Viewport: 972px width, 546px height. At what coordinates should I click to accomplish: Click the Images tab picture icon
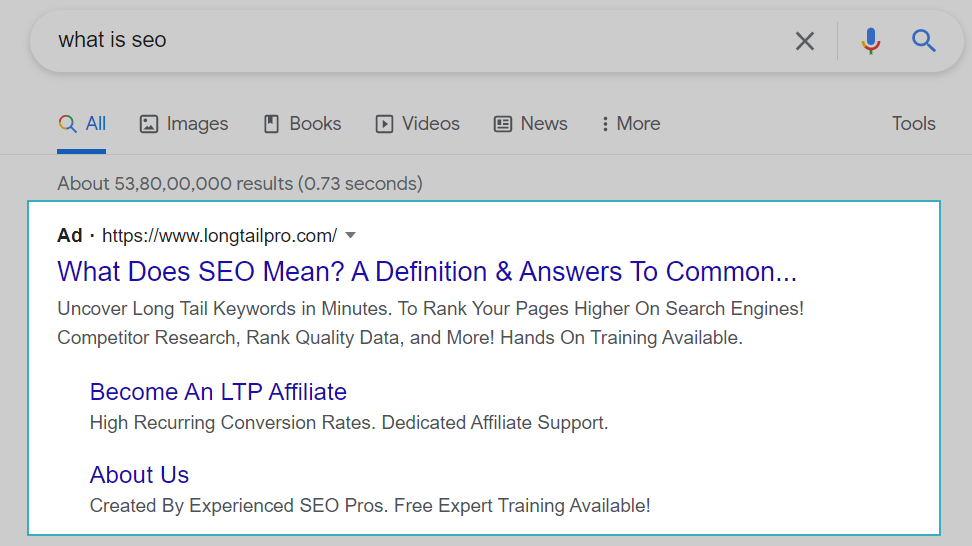149,124
